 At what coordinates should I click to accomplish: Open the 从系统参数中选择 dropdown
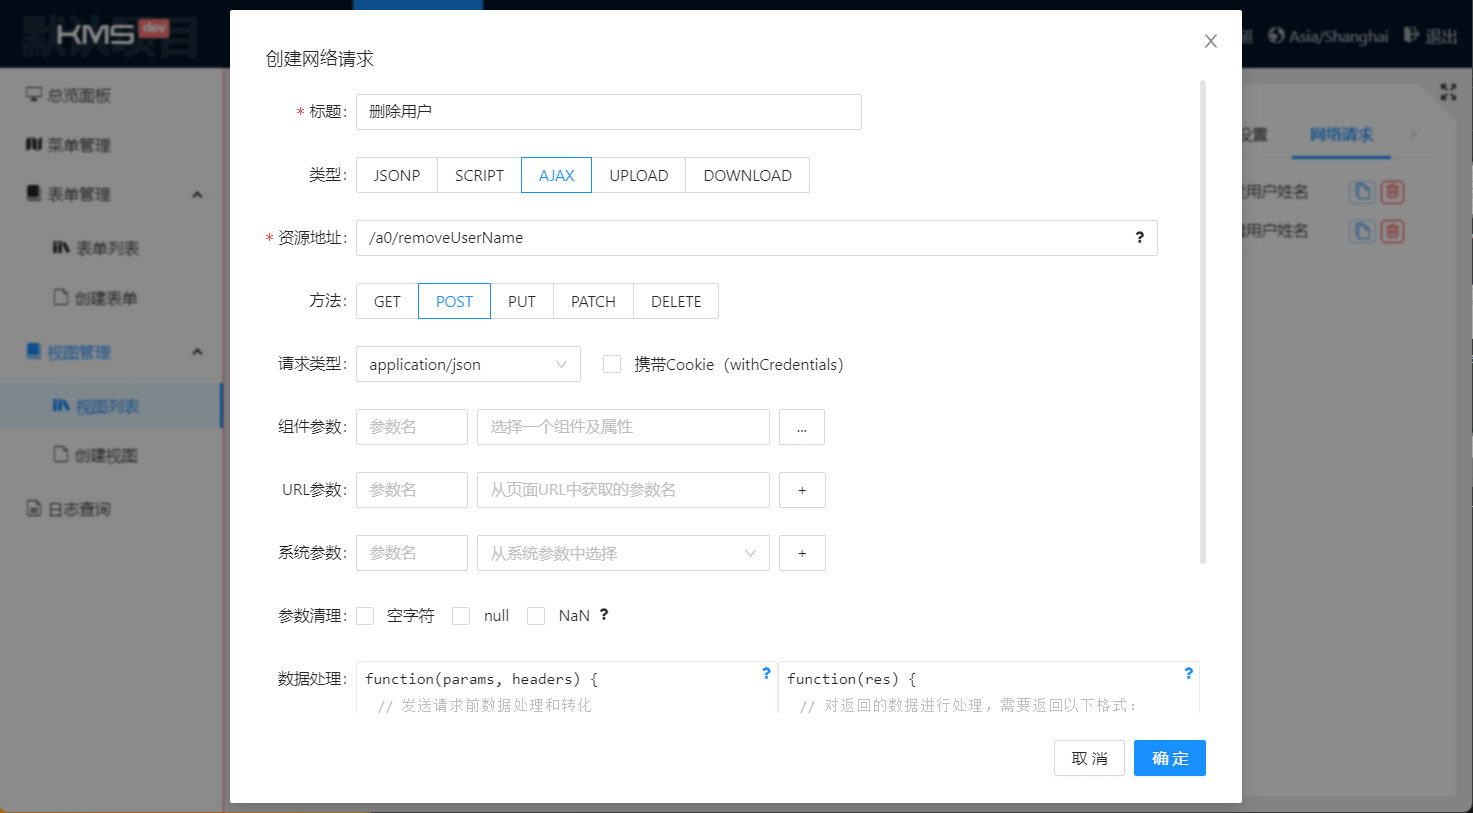point(622,553)
